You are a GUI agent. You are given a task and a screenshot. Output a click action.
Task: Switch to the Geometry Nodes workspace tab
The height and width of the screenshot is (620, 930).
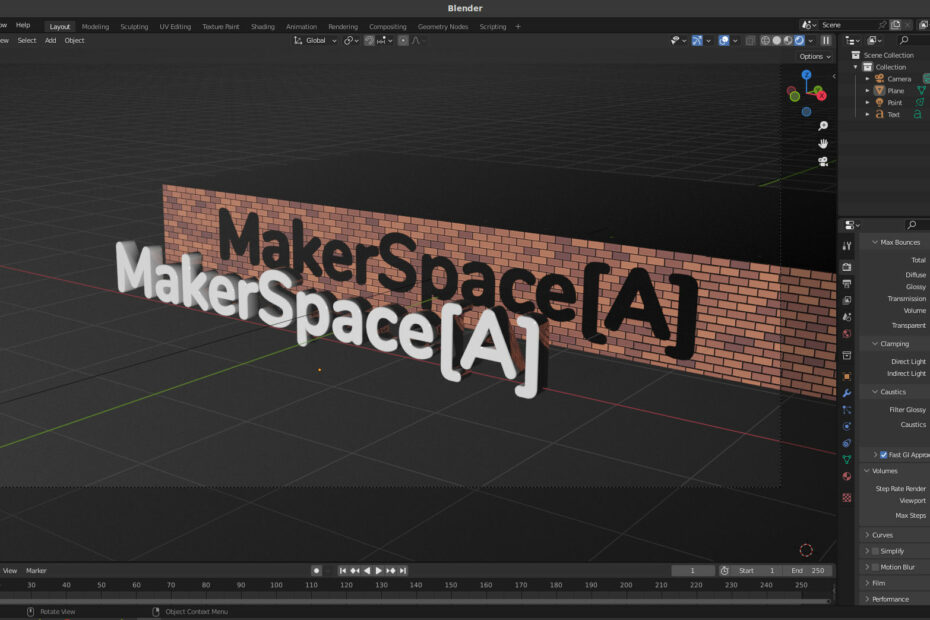[442, 27]
